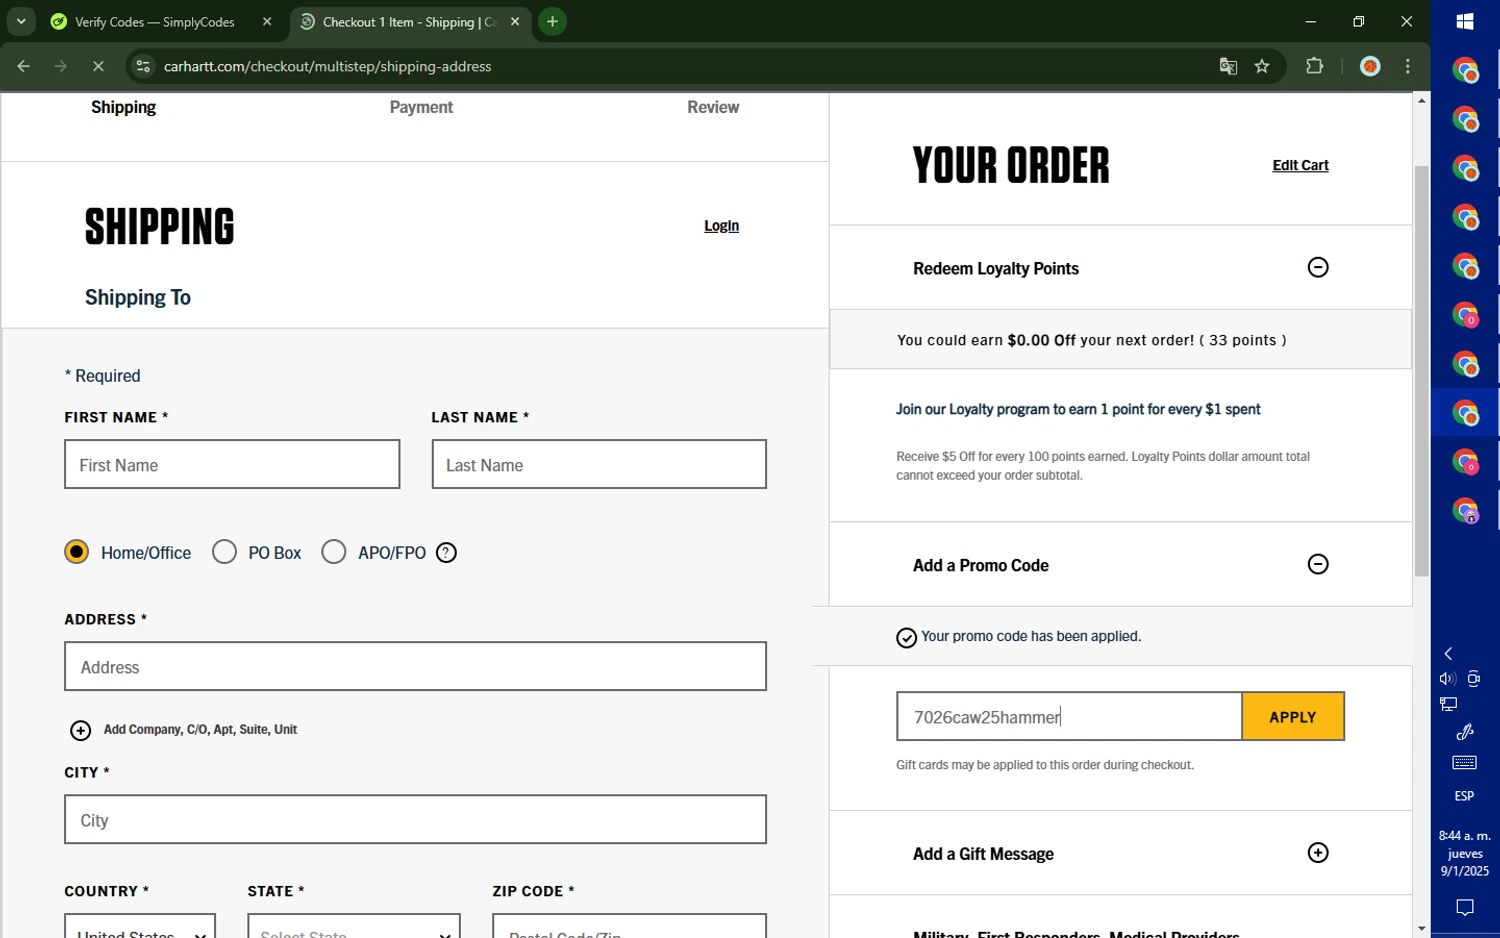Focus the First Name field
The image size is (1500, 938).
click(x=232, y=464)
